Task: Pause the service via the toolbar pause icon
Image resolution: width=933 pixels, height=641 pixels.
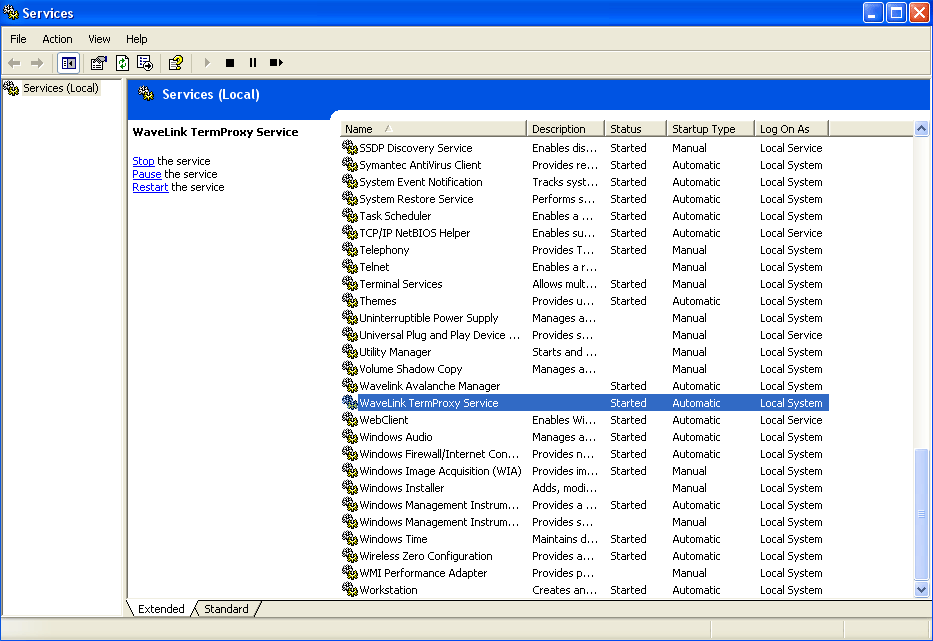Action: [x=252, y=62]
